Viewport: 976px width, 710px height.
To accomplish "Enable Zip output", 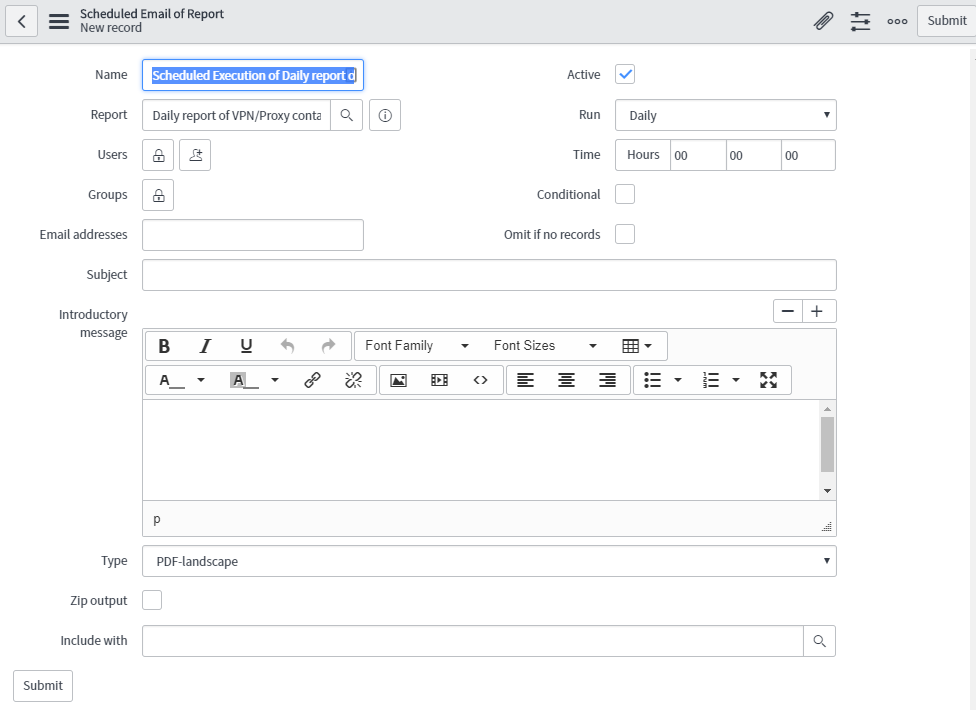I will click(x=151, y=600).
